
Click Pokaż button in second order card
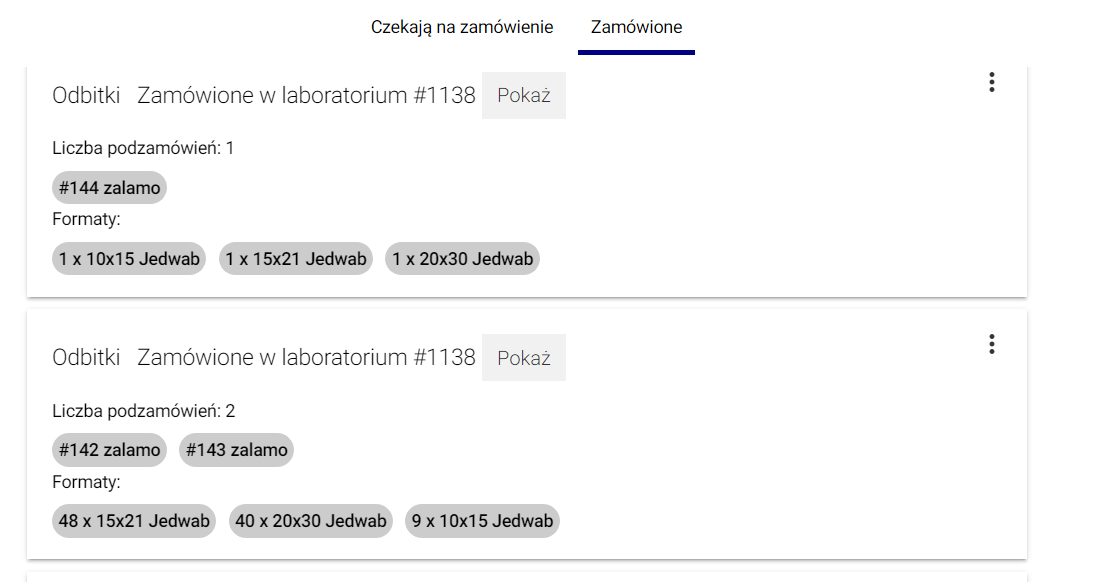524,358
